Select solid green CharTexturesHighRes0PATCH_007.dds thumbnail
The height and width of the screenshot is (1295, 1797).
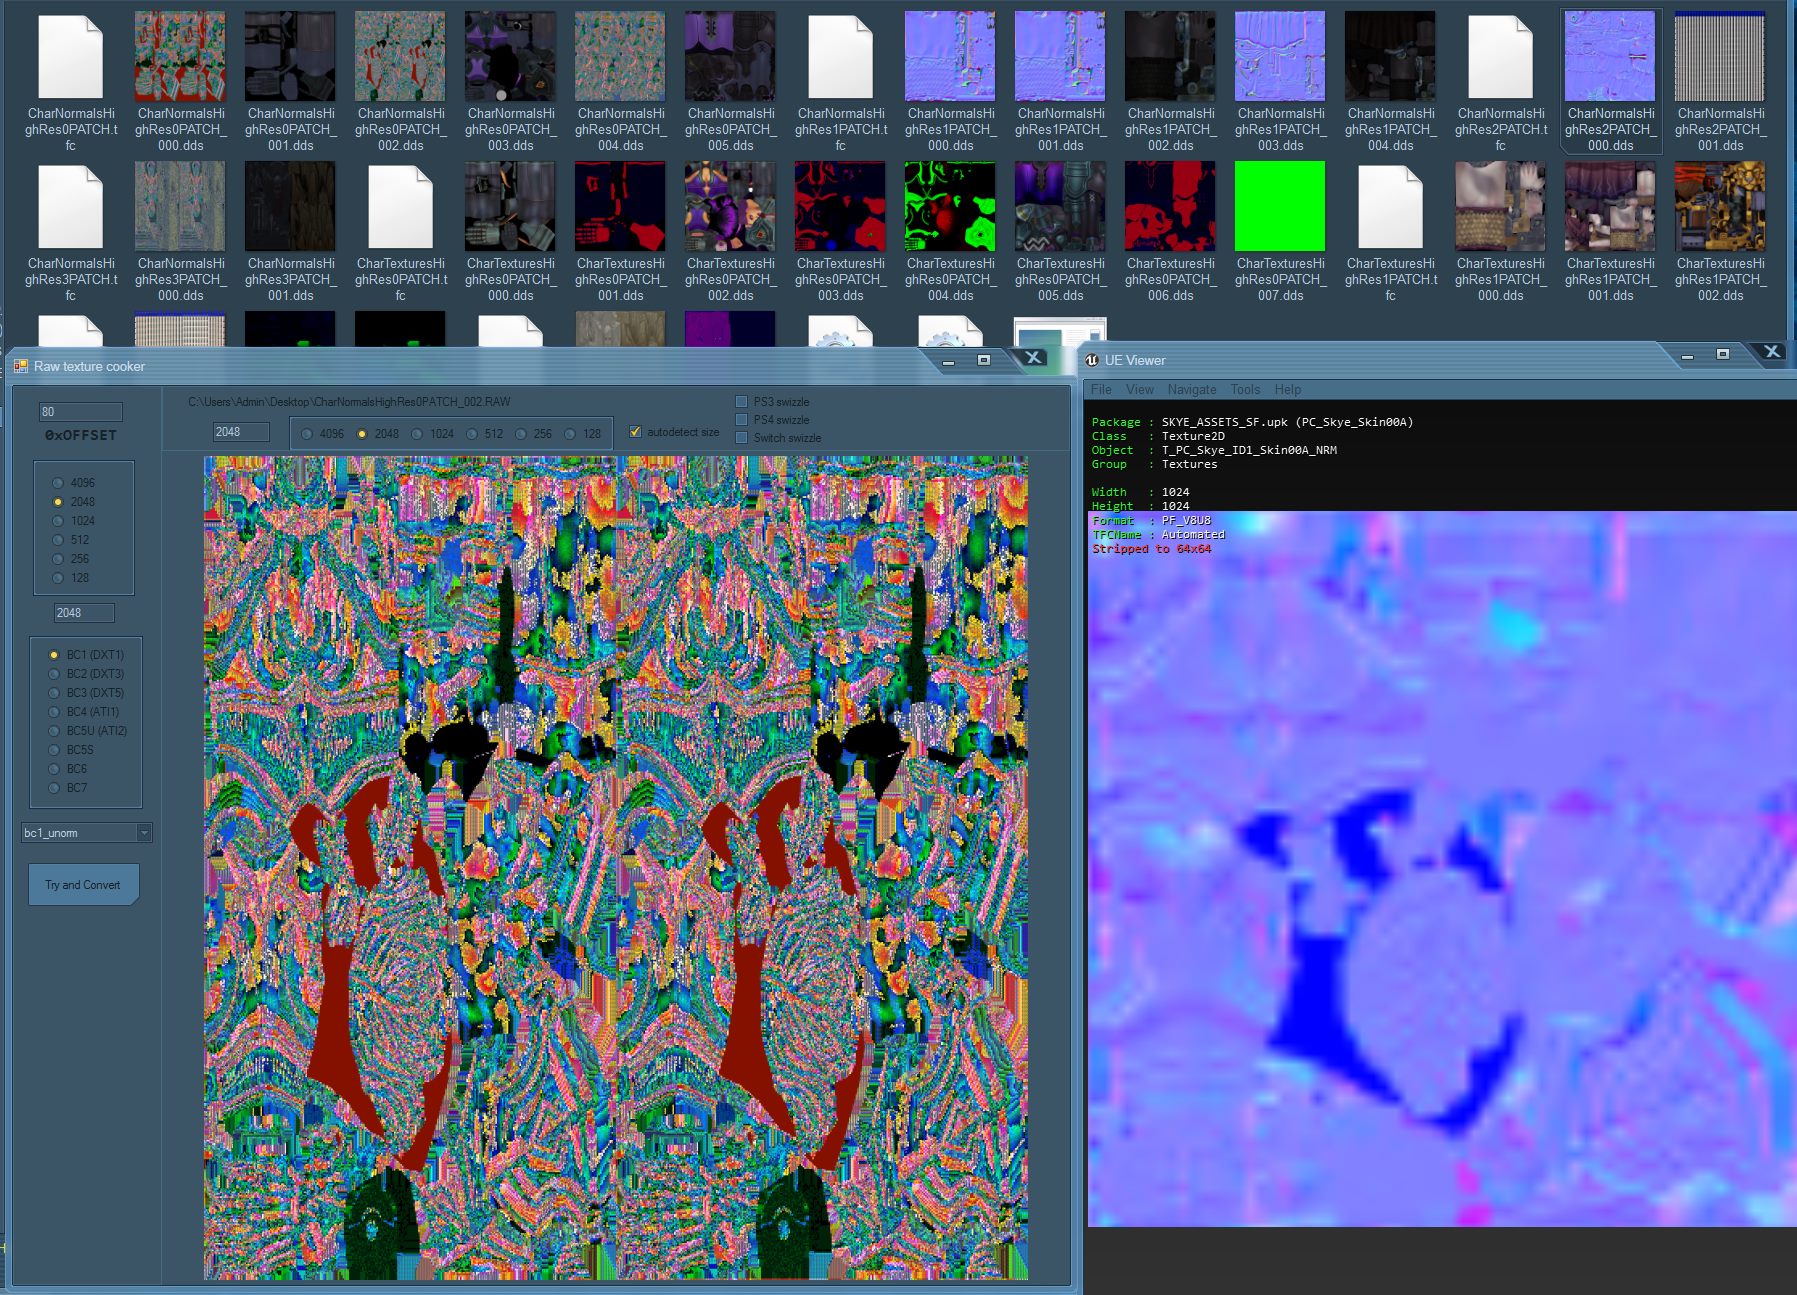(x=1280, y=206)
